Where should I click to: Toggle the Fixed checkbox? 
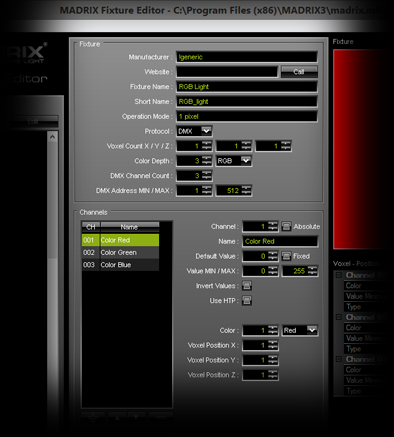pyautogui.click(x=286, y=256)
